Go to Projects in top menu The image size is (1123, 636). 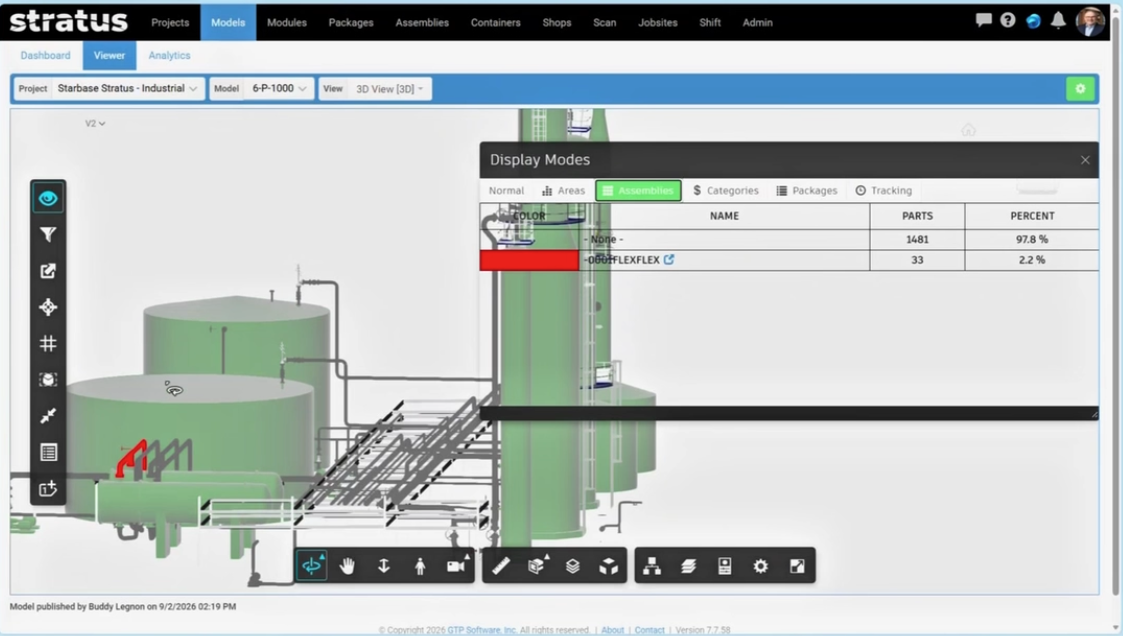[x=170, y=22]
